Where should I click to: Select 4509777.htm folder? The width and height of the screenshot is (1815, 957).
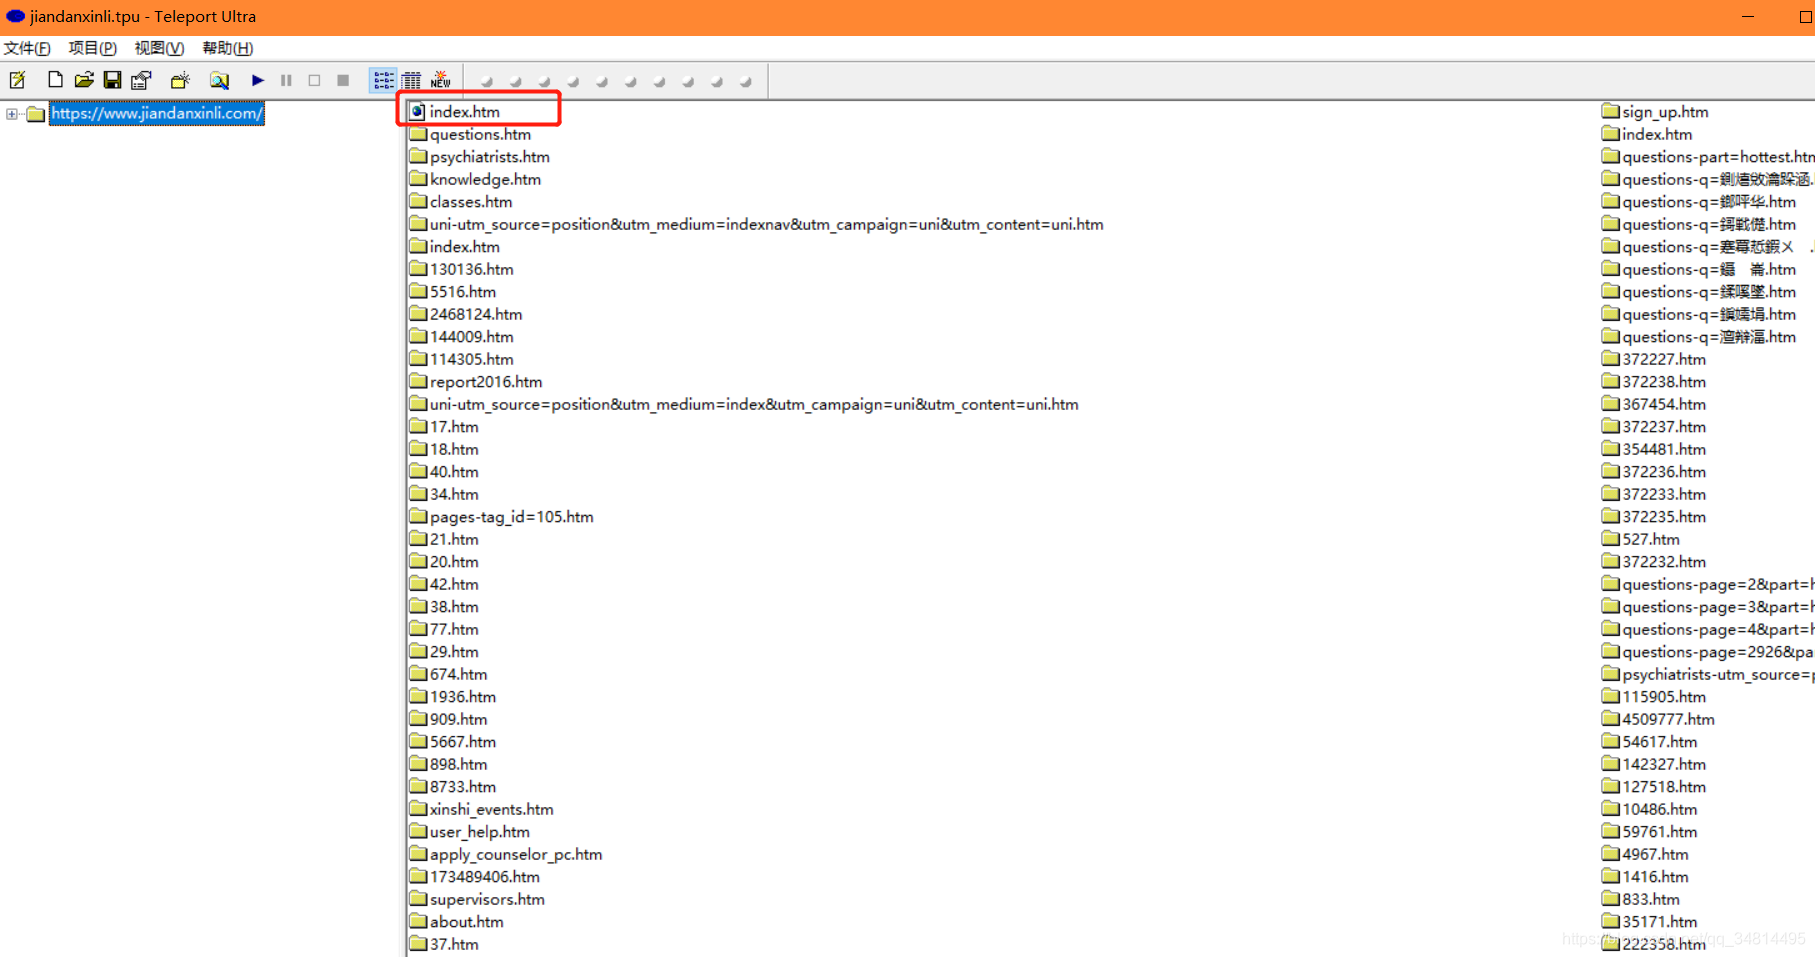click(x=1668, y=719)
